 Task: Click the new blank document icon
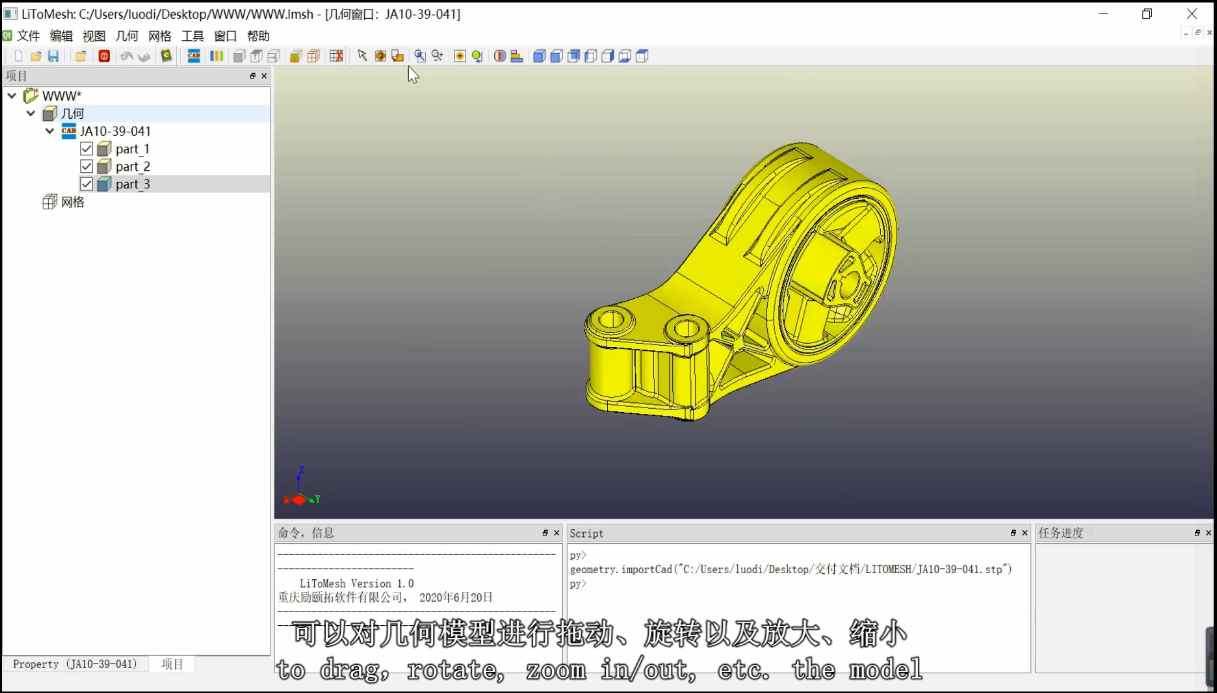[x=18, y=56]
